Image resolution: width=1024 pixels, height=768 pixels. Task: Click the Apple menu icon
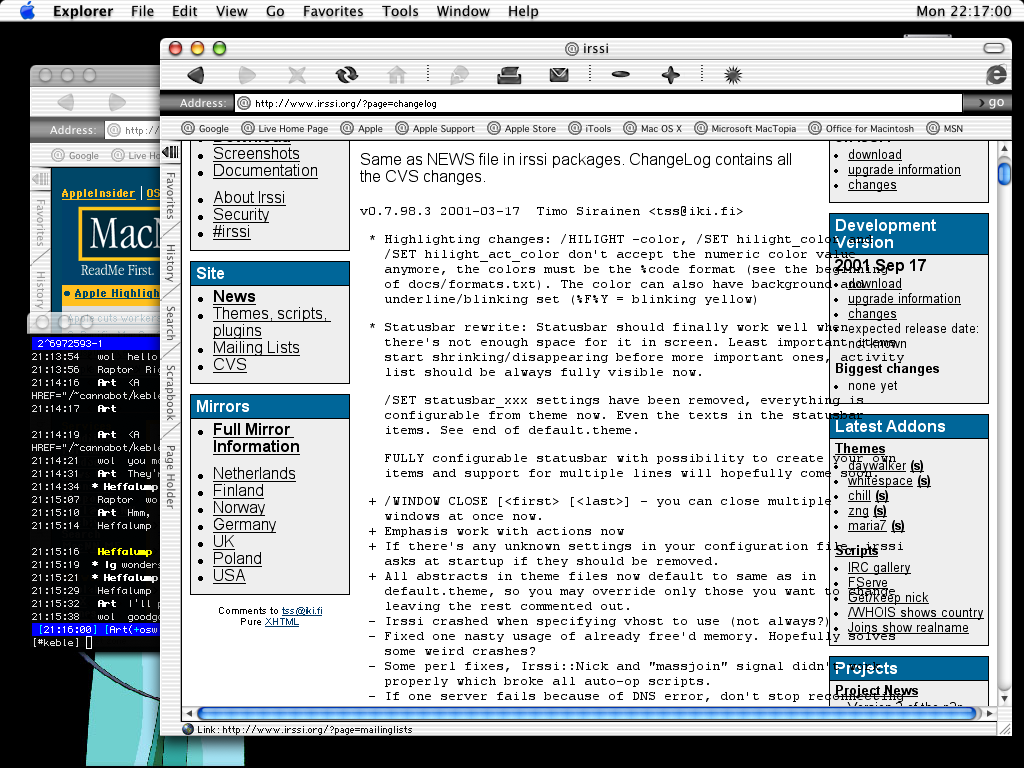click(x=27, y=10)
